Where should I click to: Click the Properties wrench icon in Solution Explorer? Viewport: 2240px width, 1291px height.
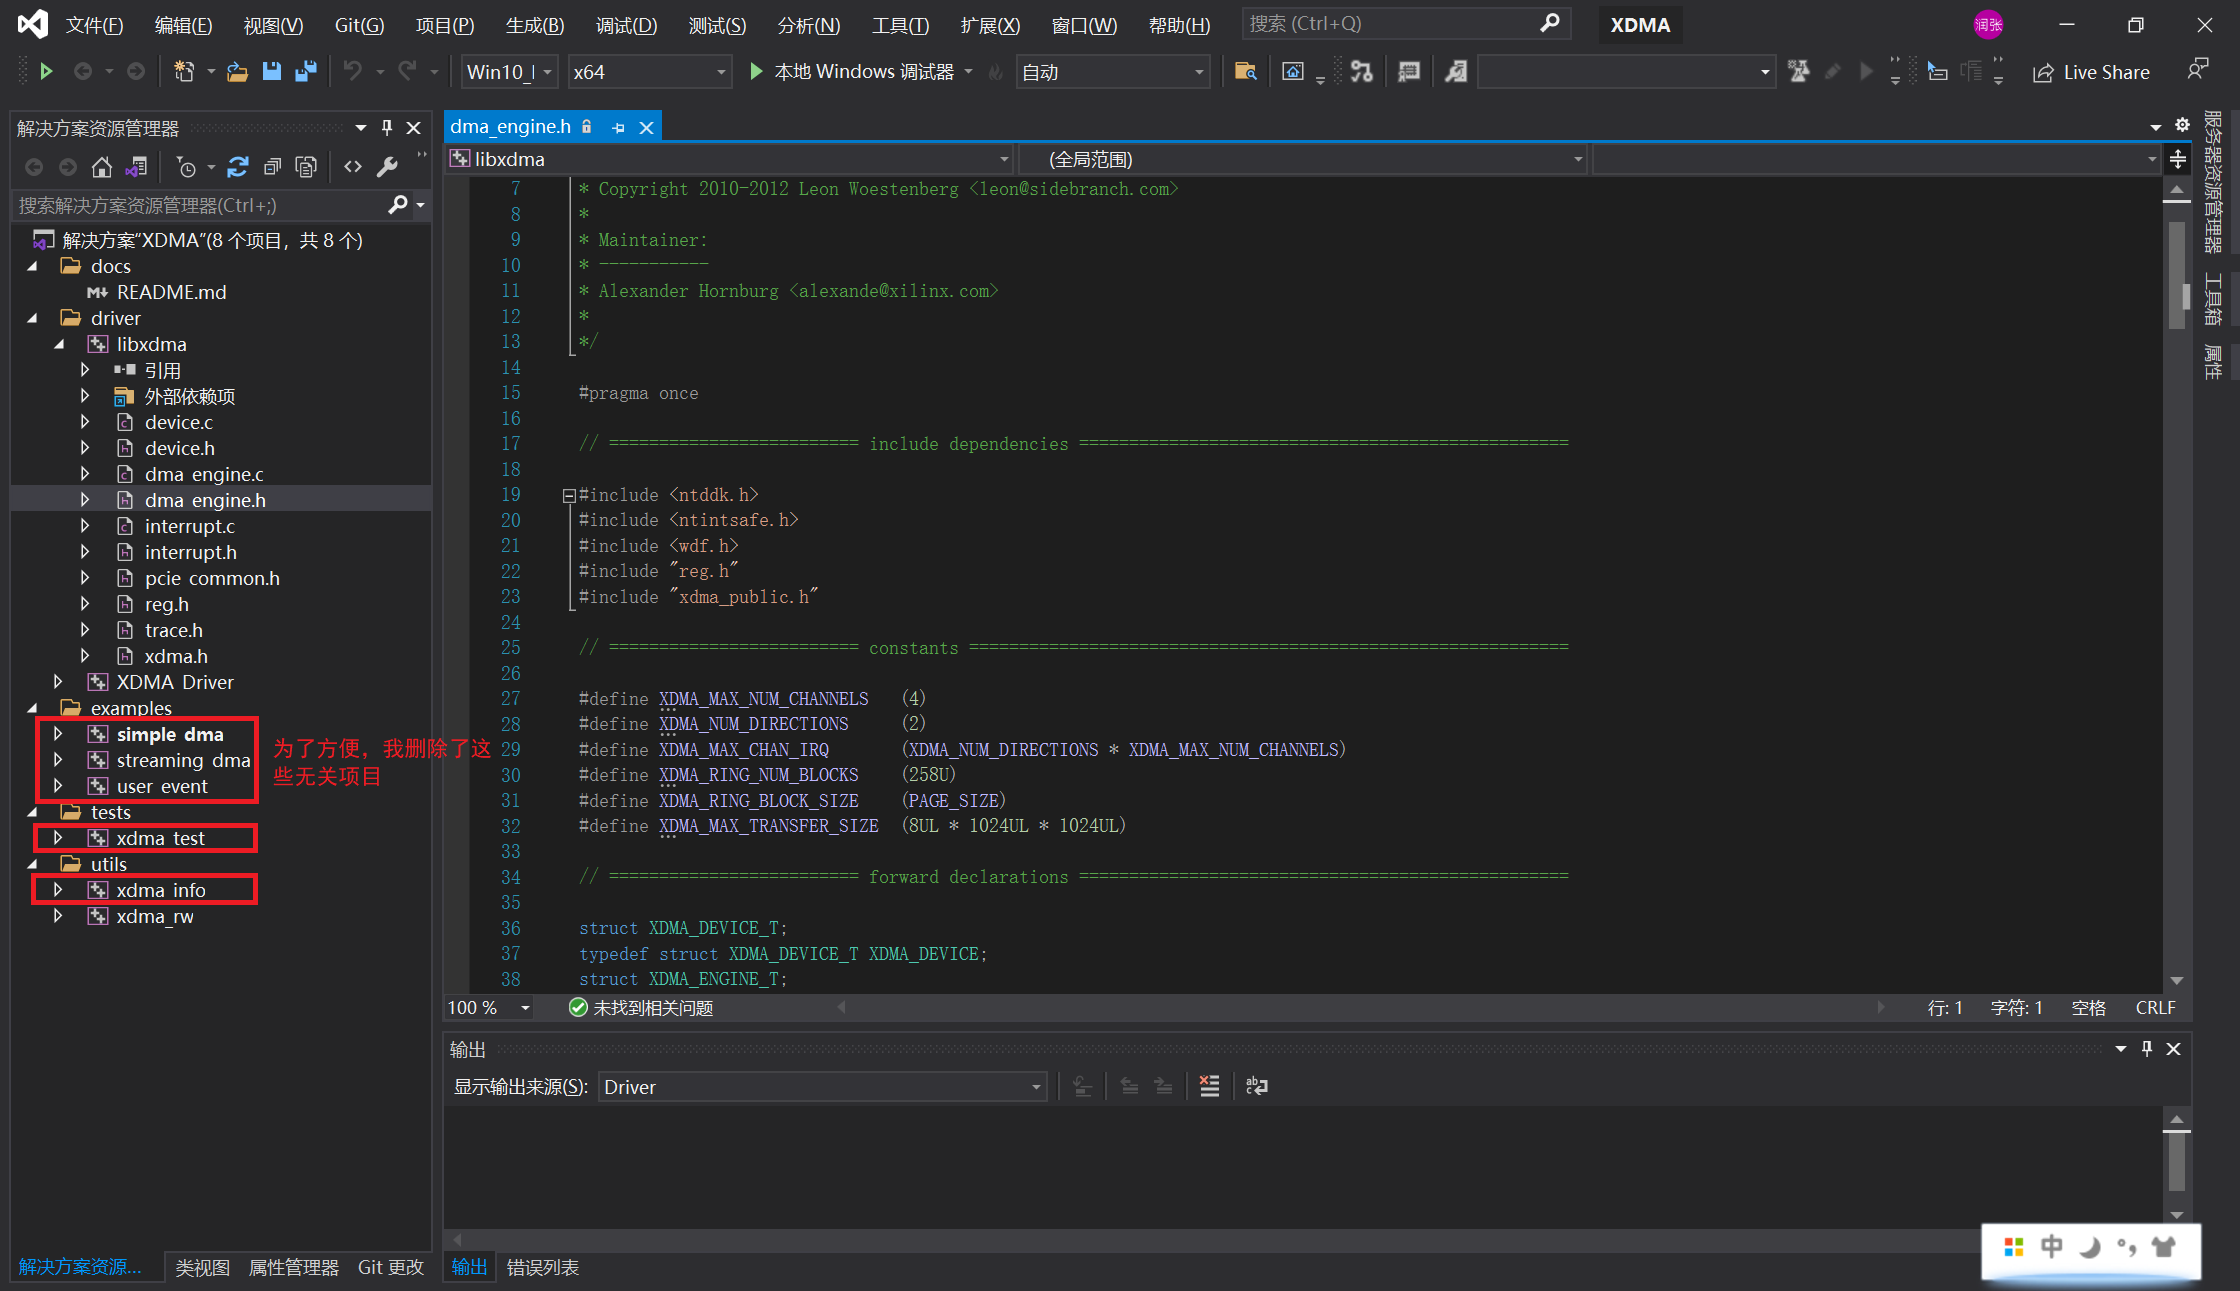387,167
